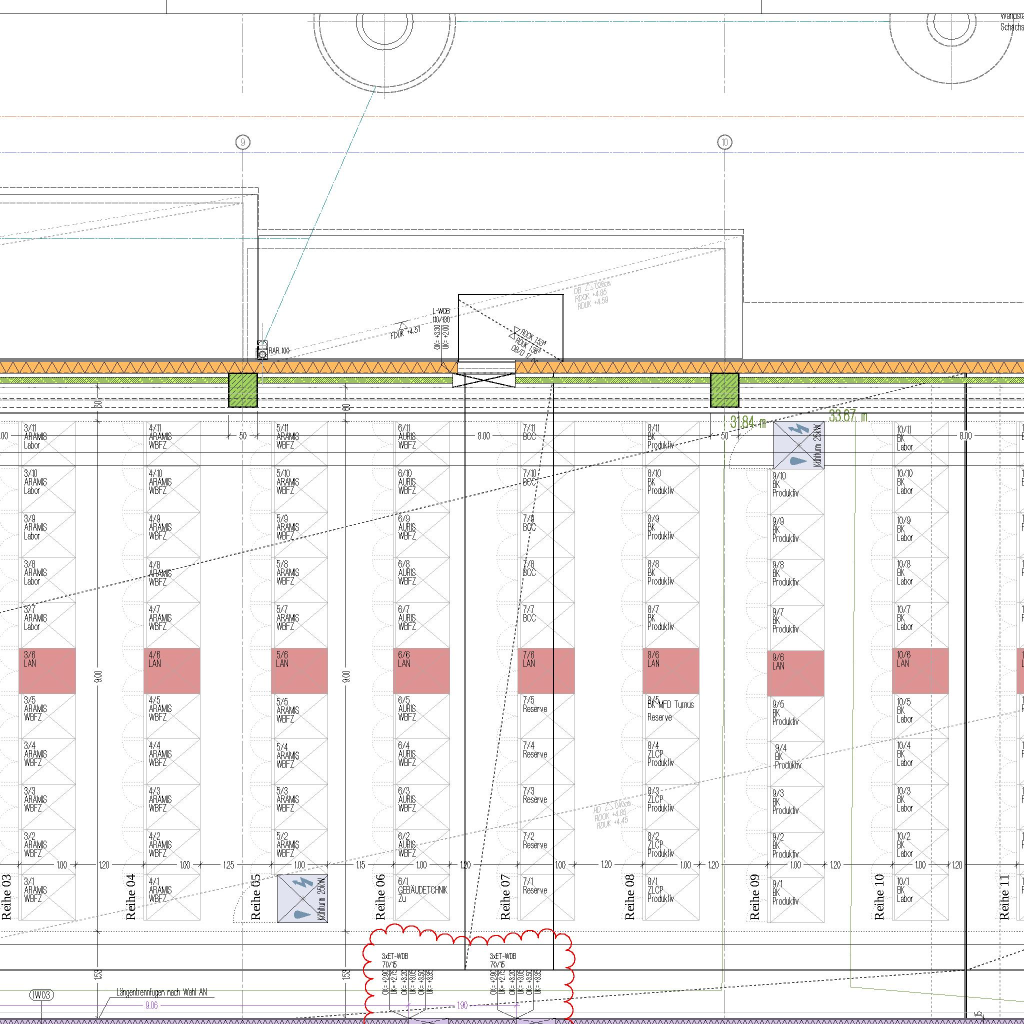1024x1024 pixels.
Task: Click the IW03 wall tag
Action: click(x=41, y=995)
